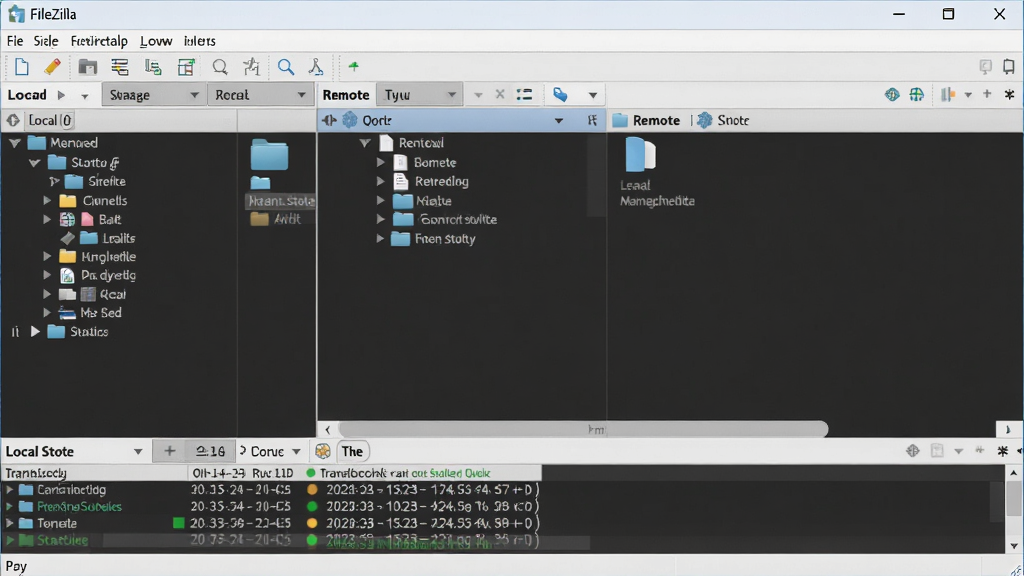Screen dimensions: 1024x576
Task: Click the plus button in transfer bar
Action: (x=169, y=451)
